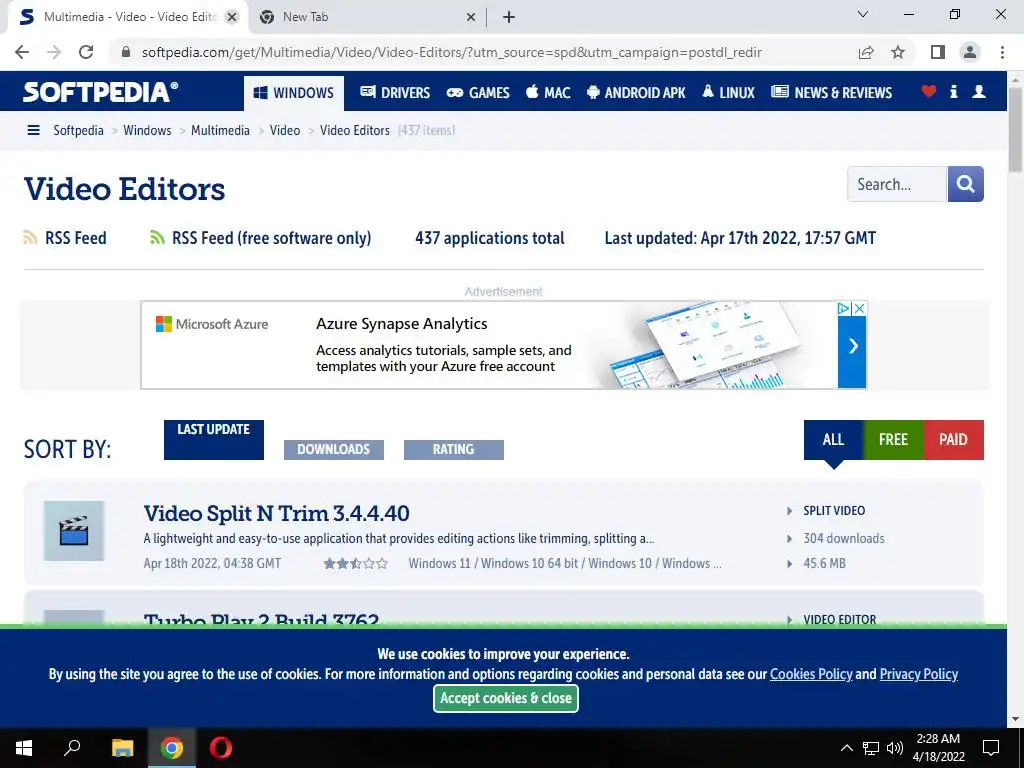Image resolution: width=1024 pixels, height=768 pixels.
Task: Click the SPLIT VIDEO tag
Action: (834, 511)
